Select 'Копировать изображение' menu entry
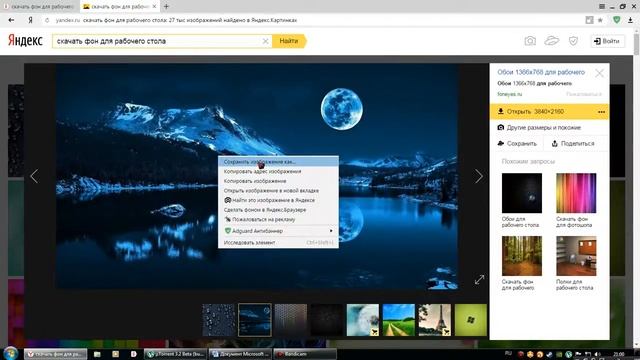The width and height of the screenshot is (640, 360). (x=278, y=181)
